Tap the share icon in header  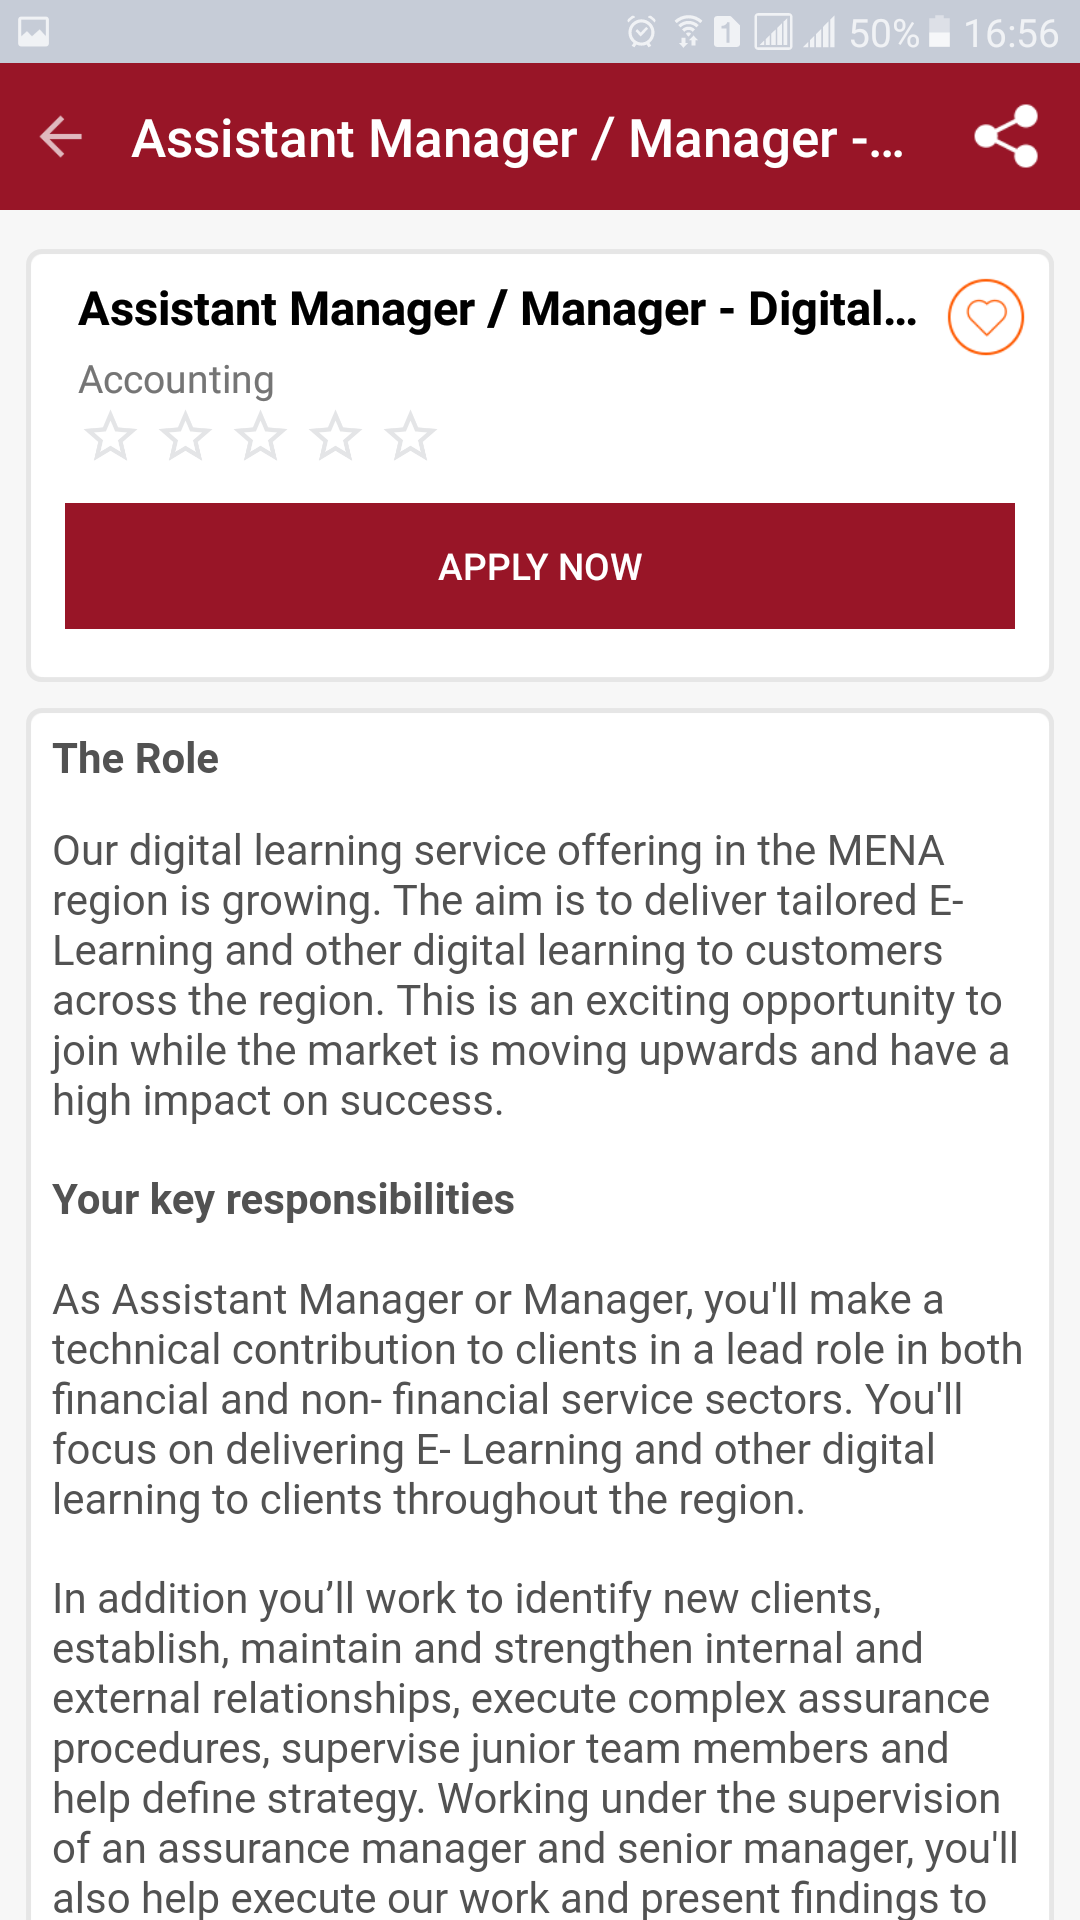click(1006, 137)
